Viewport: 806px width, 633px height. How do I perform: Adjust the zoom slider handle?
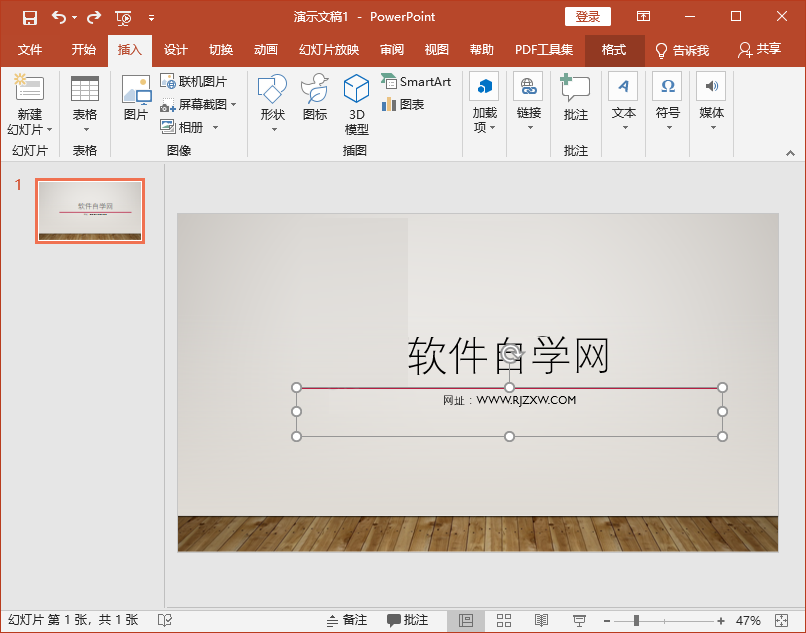coord(636,621)
